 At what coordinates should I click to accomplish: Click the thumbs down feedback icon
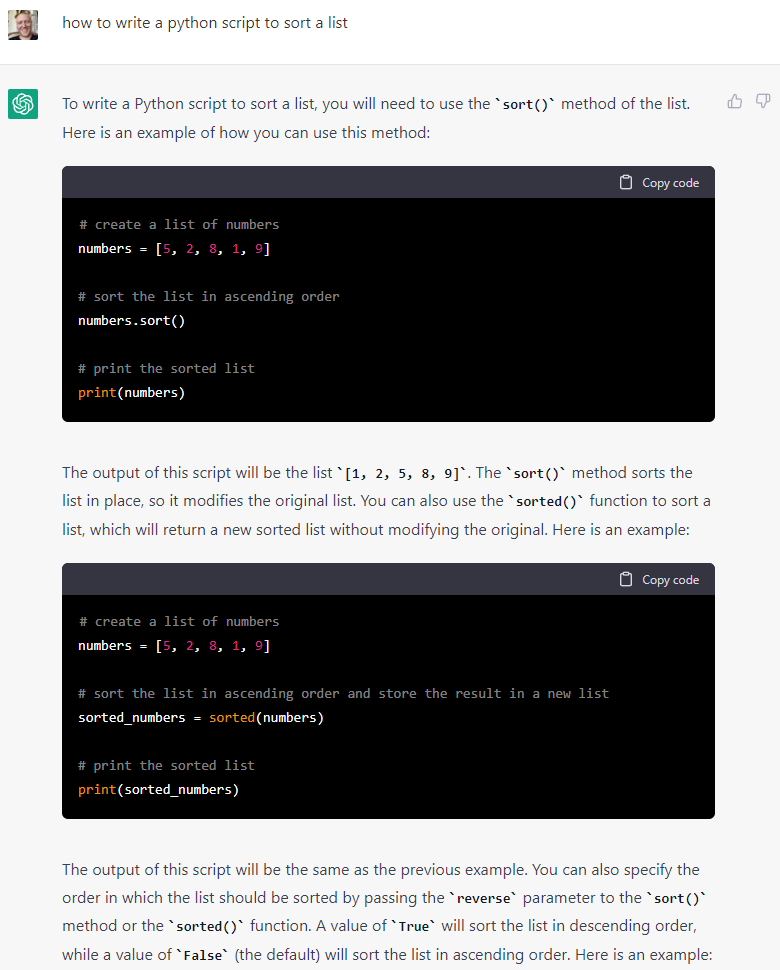coord(763,101)
